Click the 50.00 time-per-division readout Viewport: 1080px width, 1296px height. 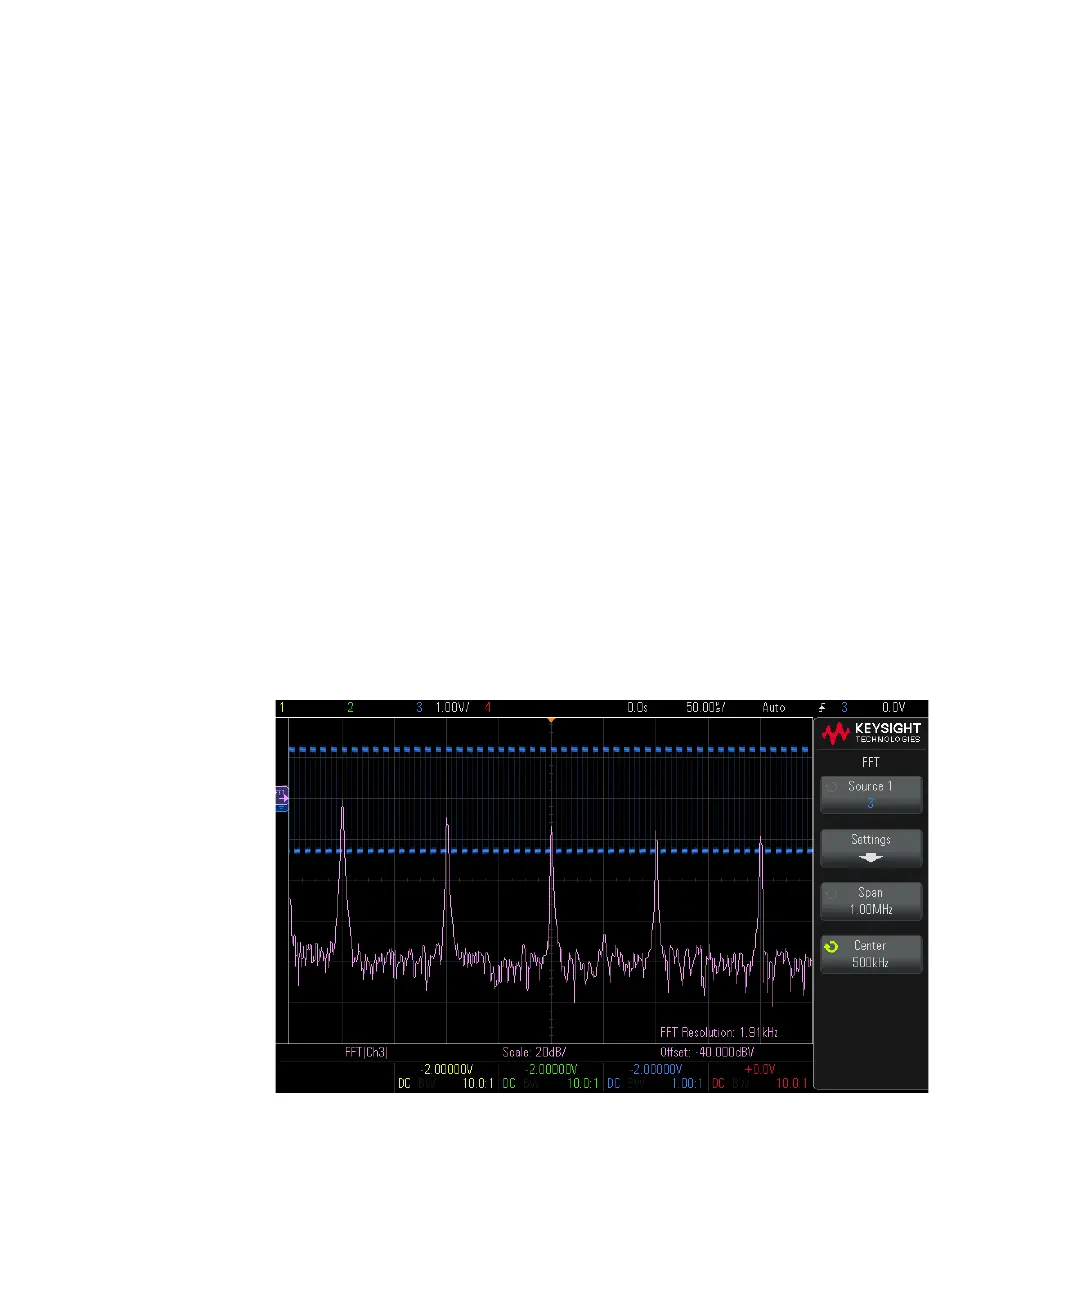pos(705,708)
